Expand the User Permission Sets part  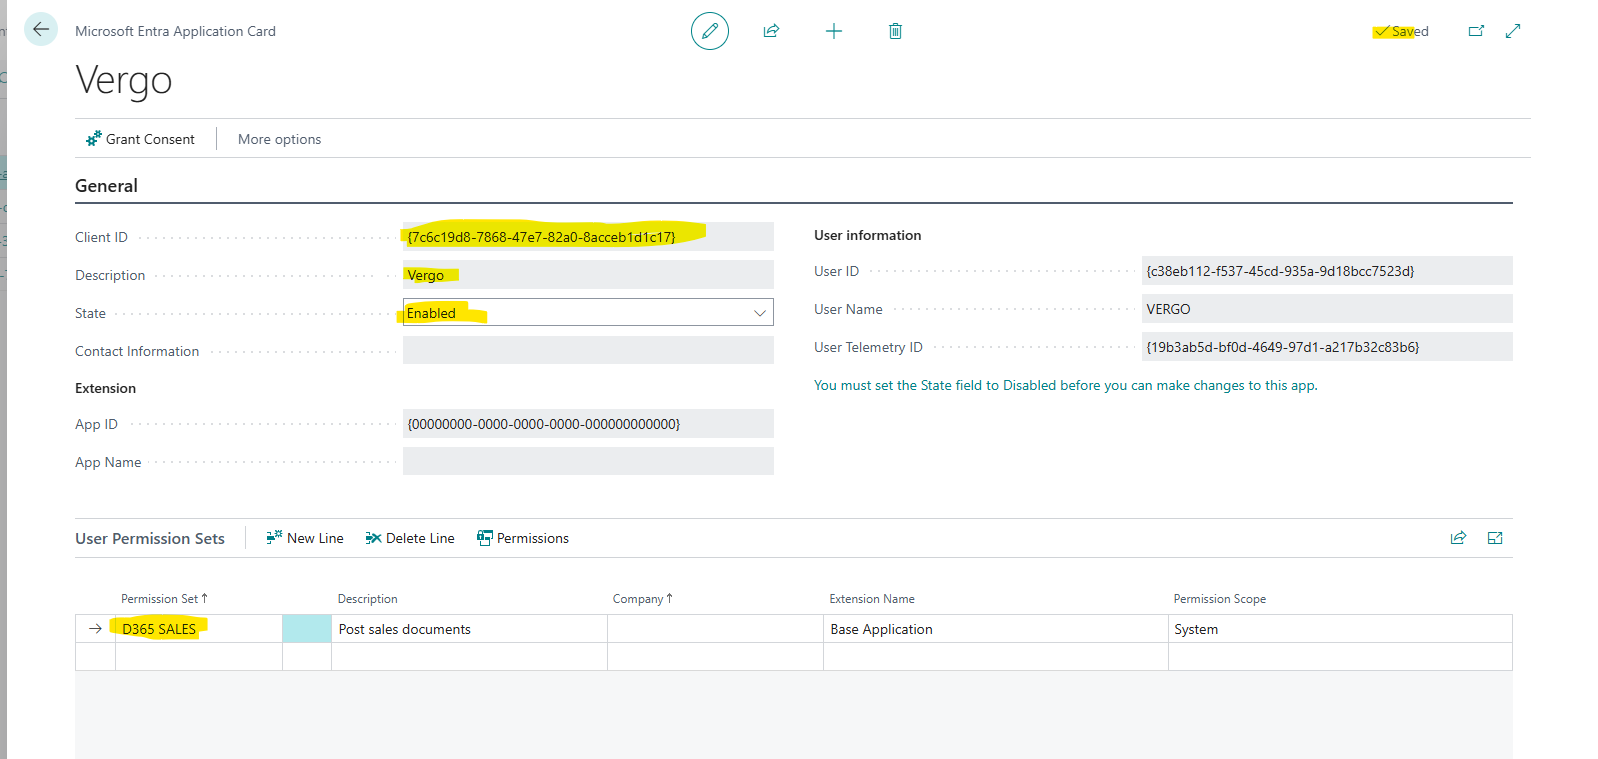tap(1495, 538)
